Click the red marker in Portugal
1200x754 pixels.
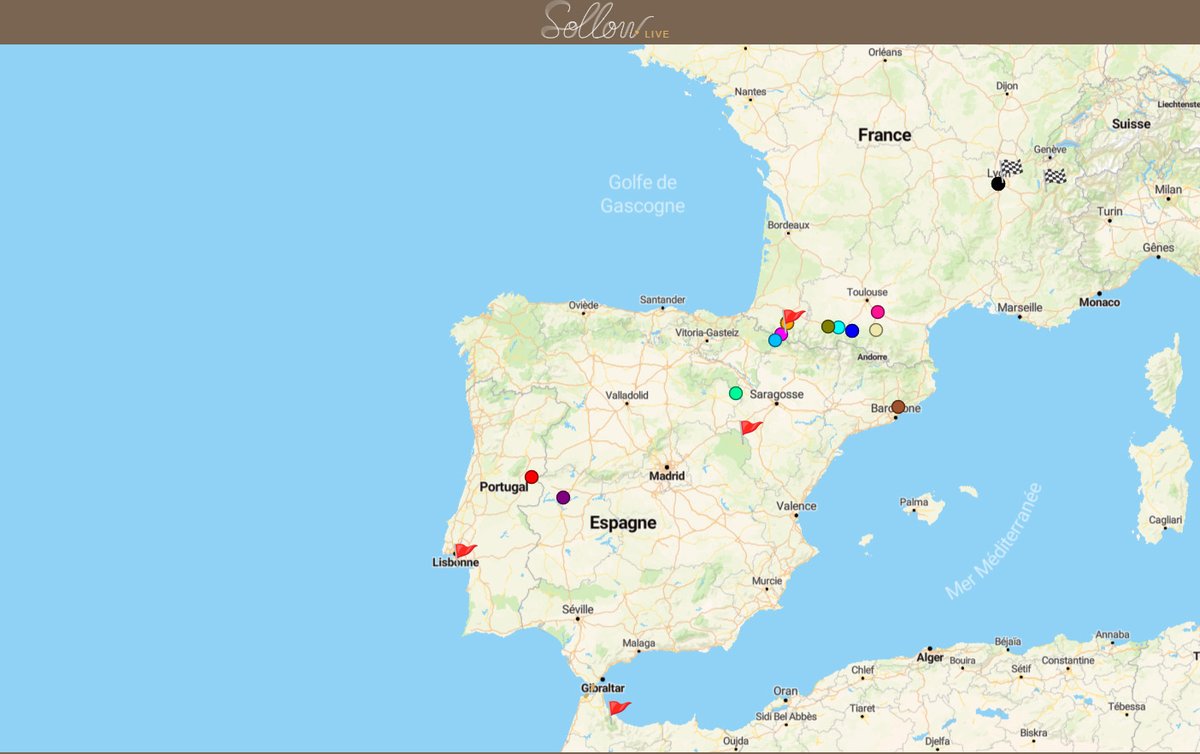531,475
